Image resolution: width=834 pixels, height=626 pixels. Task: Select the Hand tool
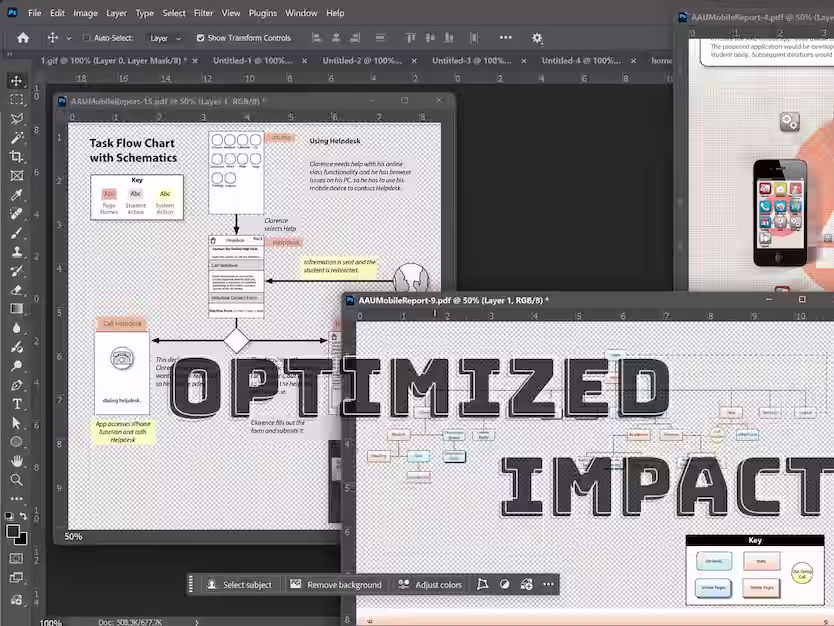(x=16, y=461)
